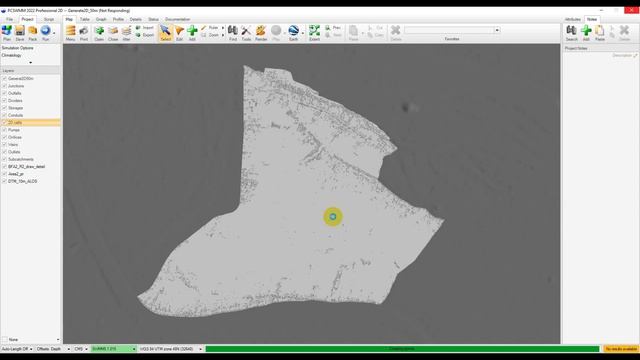The width and height of the screenshot is (640, 360).
Task: Expand the Ruler options arrow
Action: [x=223, y=28]
